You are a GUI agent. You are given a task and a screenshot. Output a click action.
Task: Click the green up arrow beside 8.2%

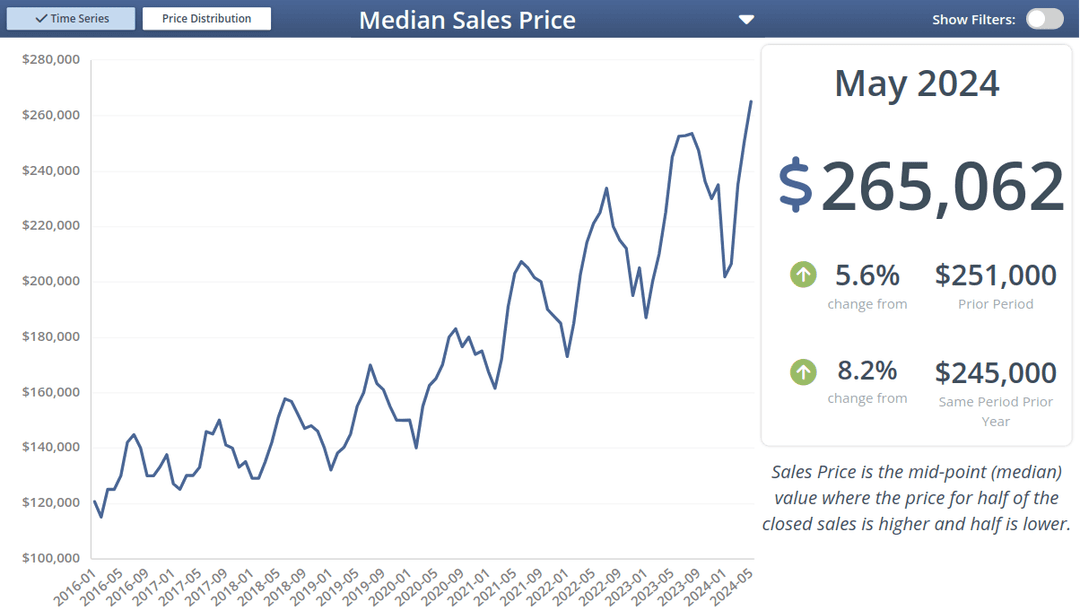803,372
